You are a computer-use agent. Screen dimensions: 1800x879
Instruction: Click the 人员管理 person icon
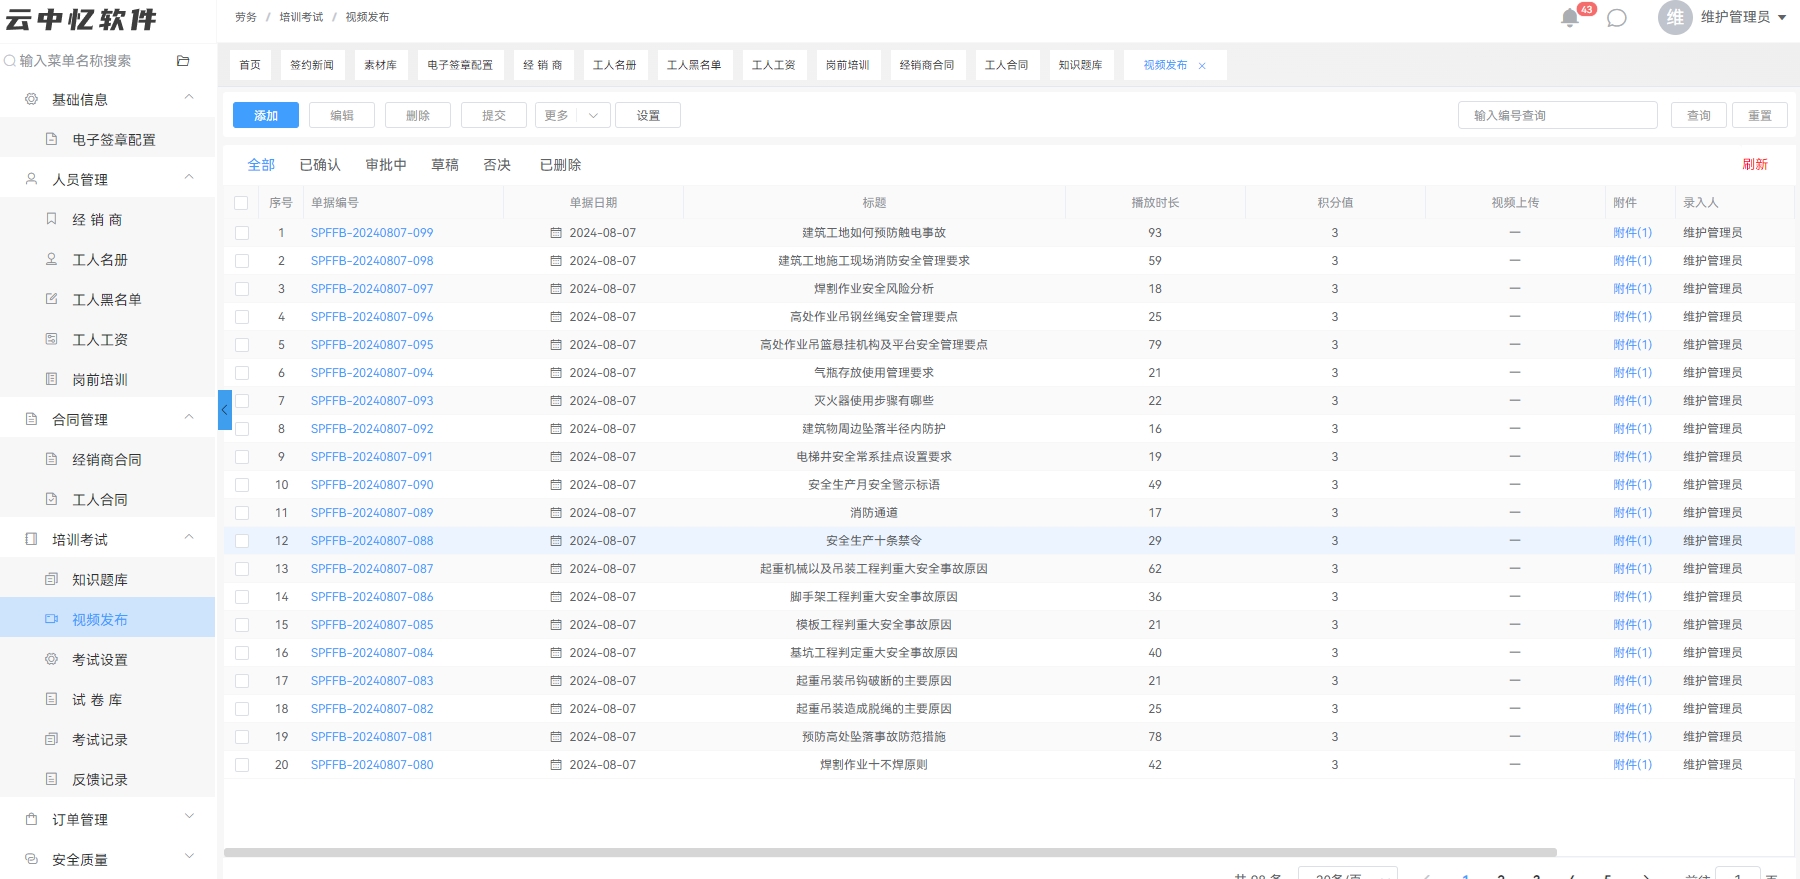[x=31, y=179]
